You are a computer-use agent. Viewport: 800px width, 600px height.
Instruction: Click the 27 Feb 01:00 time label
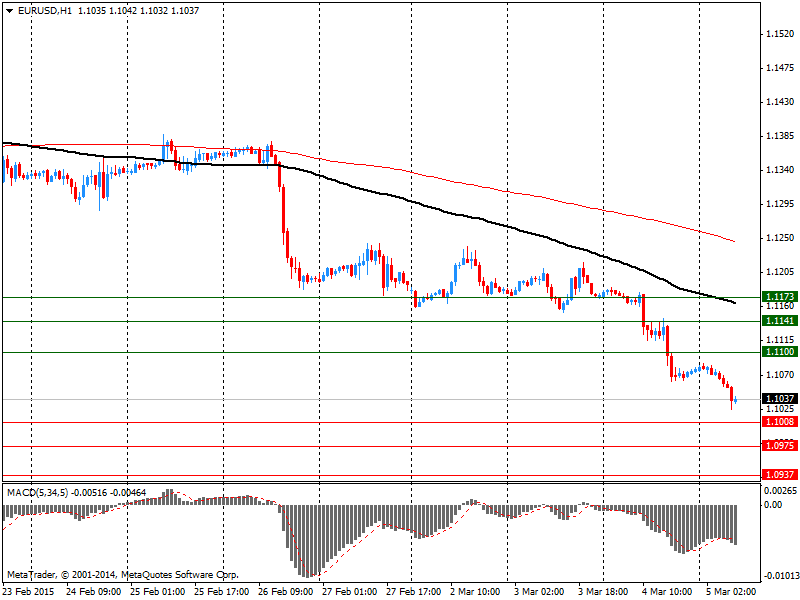(x=350, y=591)
